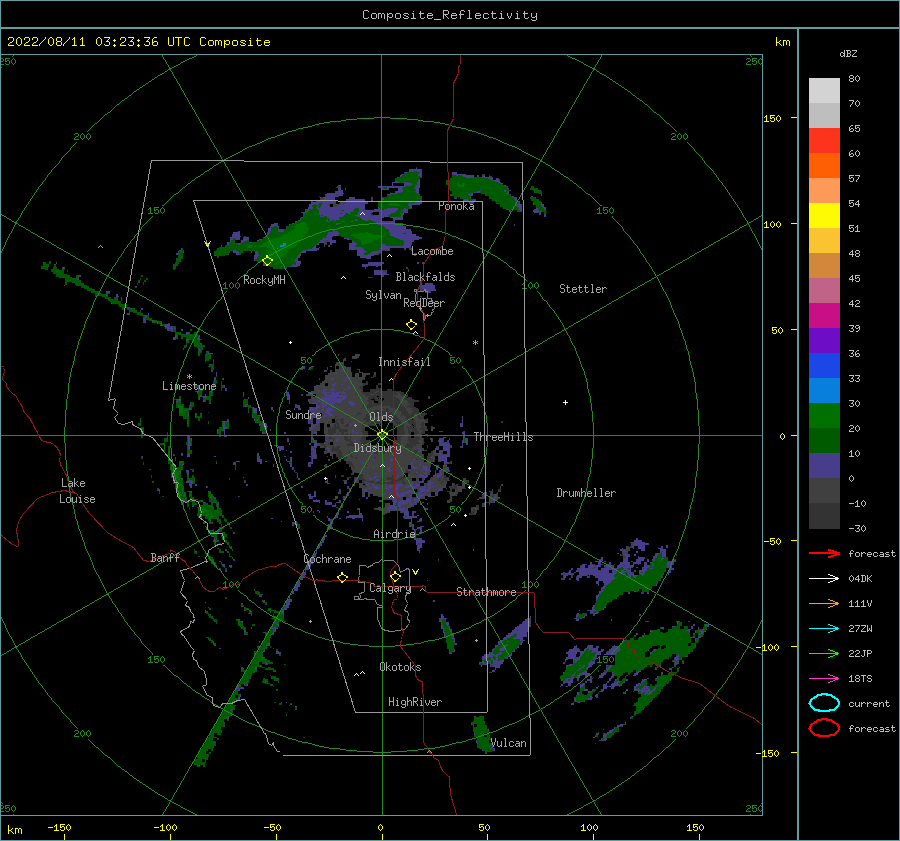
Task: Click the Vulcan town label
Action: pyautogui.click(x=508, y=743)
